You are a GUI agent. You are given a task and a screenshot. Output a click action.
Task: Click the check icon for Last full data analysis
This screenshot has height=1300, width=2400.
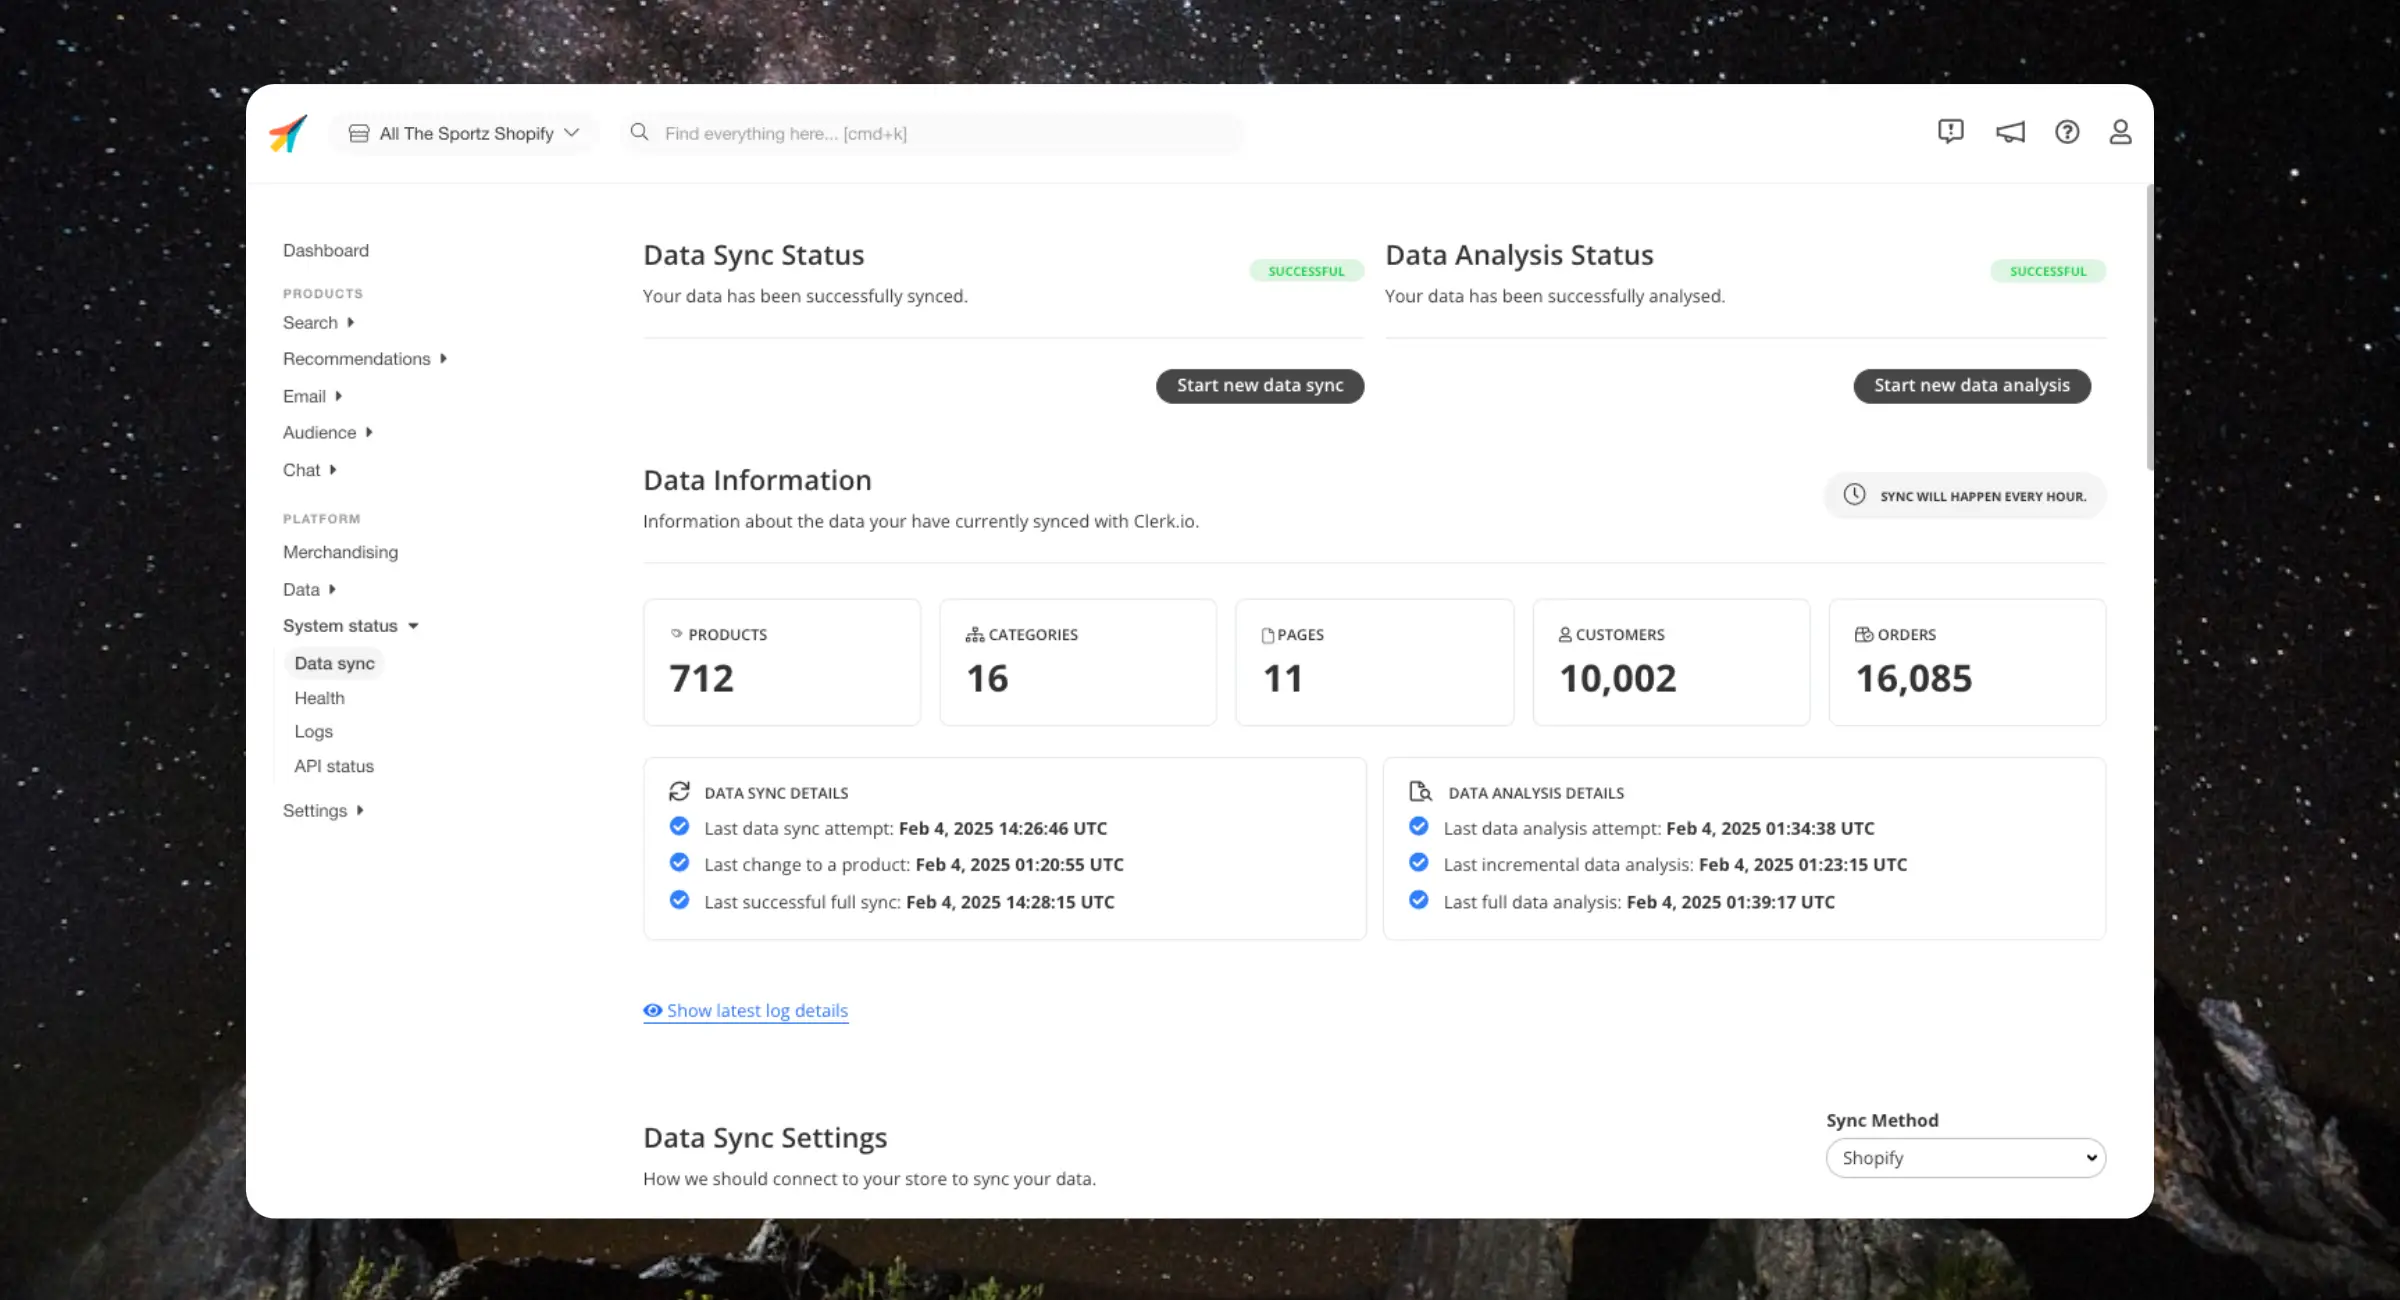(1418, 900)
